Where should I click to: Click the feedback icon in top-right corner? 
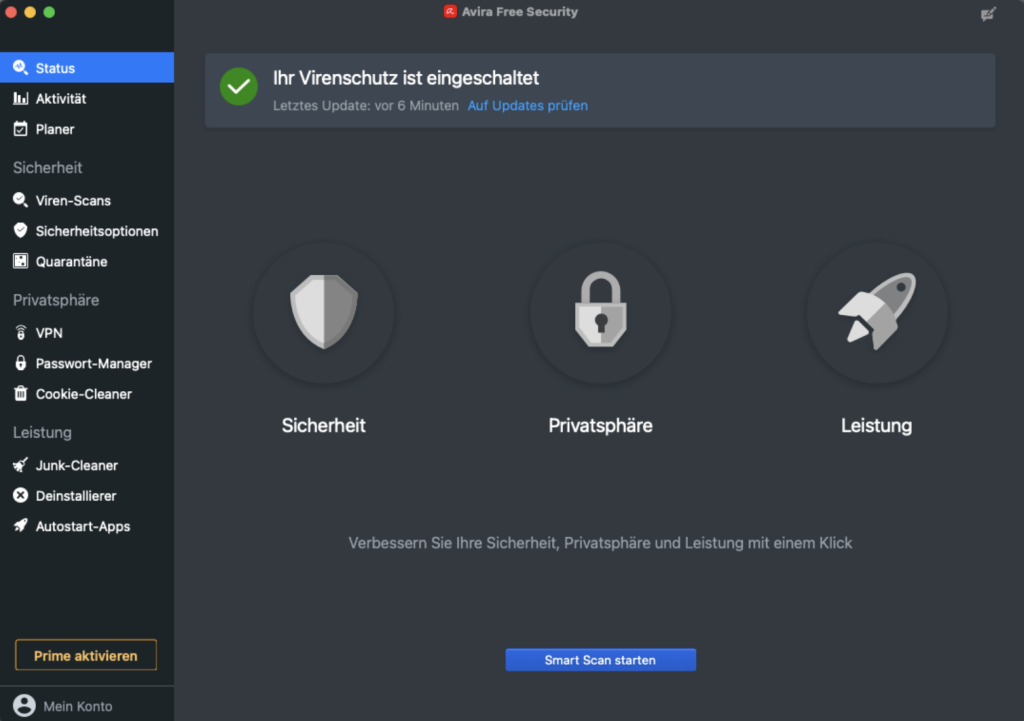tap(989, 13)
